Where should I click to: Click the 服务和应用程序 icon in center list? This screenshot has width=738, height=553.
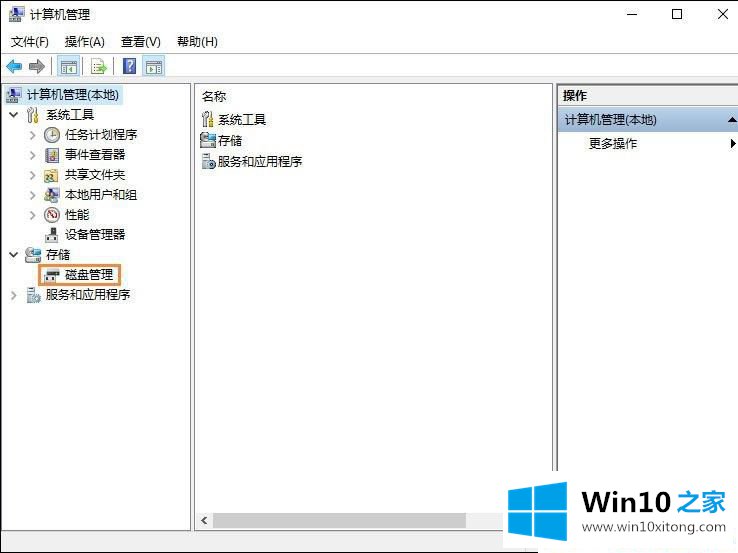pyautogui.click(x=209, y=161)
